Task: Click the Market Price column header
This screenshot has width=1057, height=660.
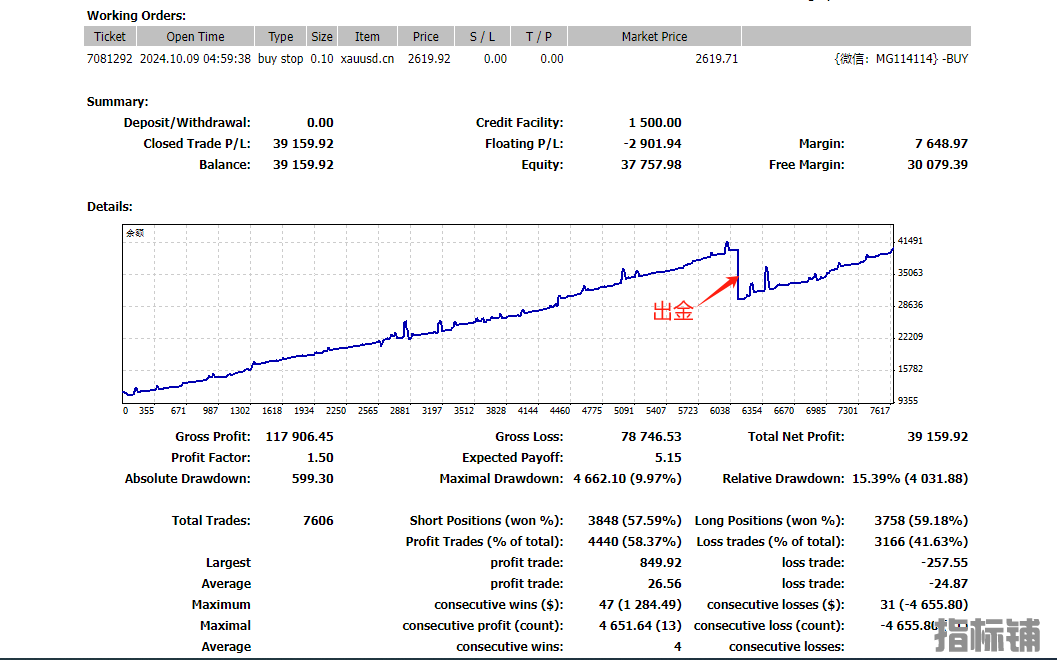Action: (x=654, y=37)
